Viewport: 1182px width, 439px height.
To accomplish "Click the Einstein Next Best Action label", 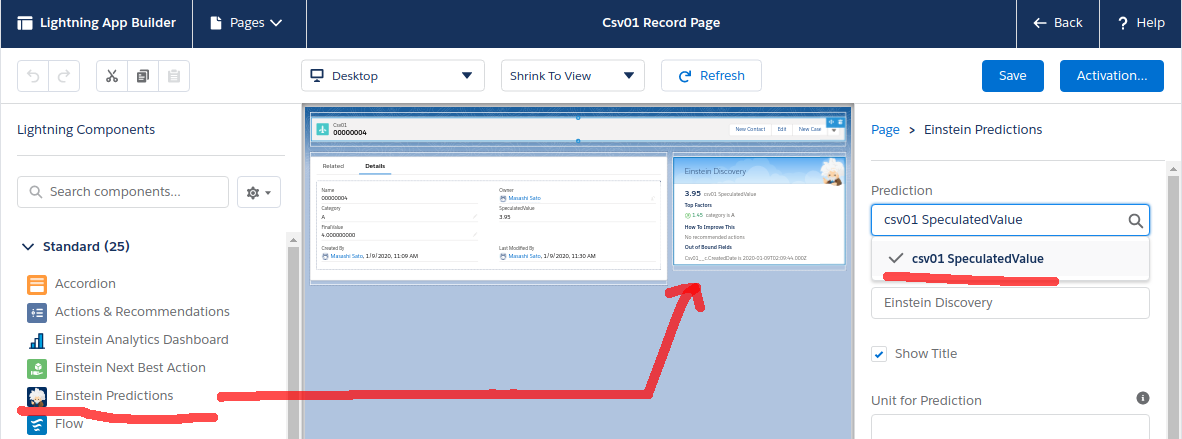I will click(130, 367).
